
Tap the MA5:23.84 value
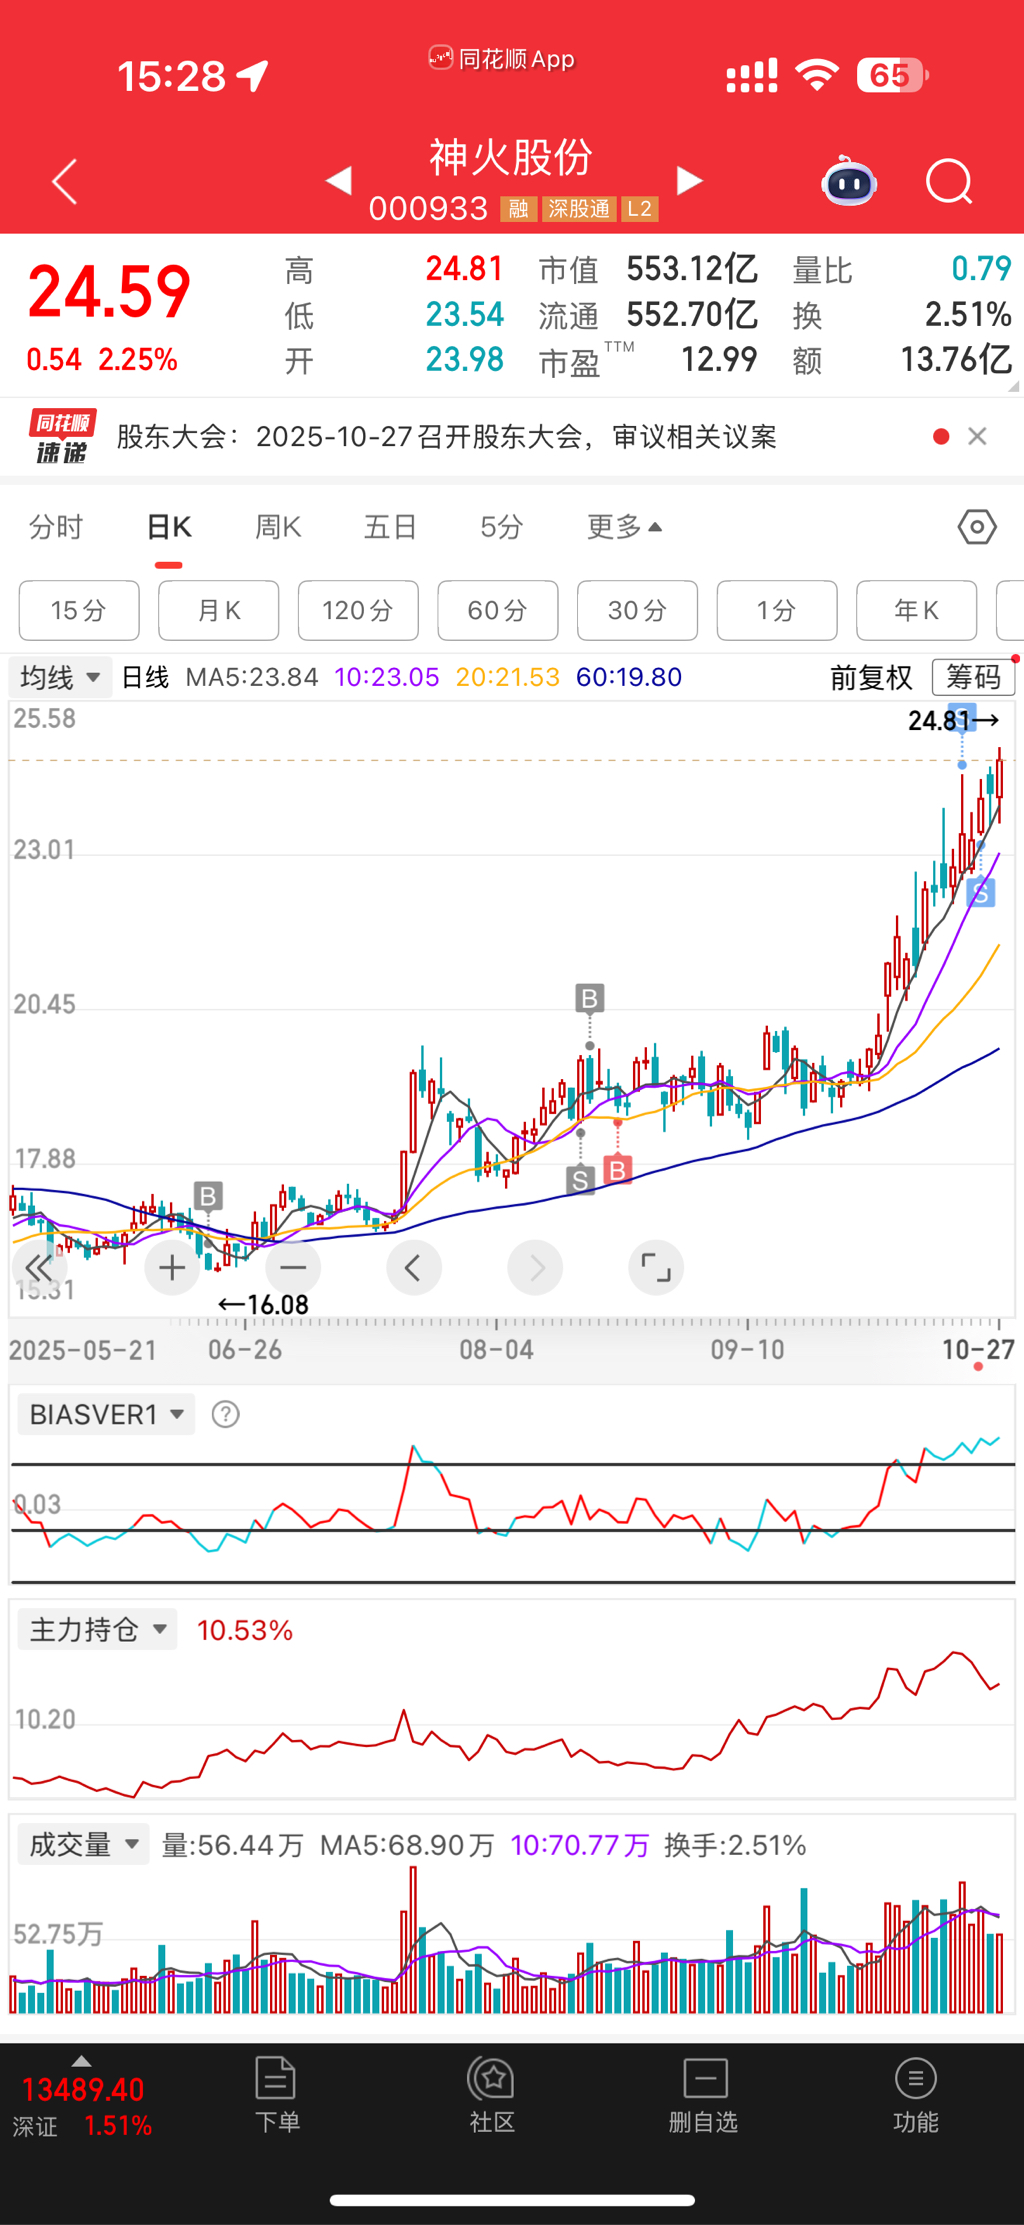pyautogui.click(x=252, y=677)
